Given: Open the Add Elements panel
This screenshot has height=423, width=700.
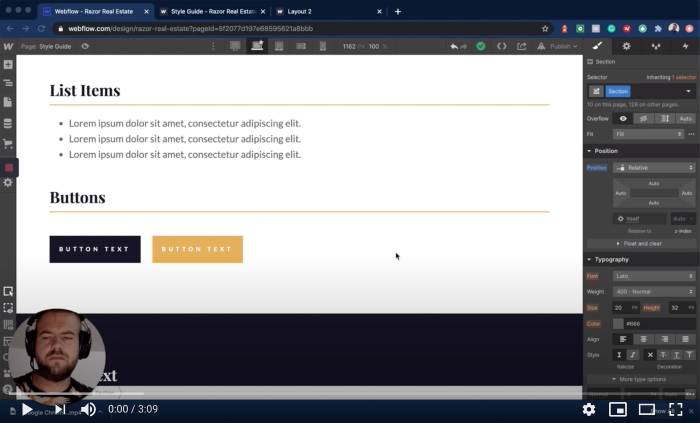Looking at the screenshot, I should [x=8, y=65].
